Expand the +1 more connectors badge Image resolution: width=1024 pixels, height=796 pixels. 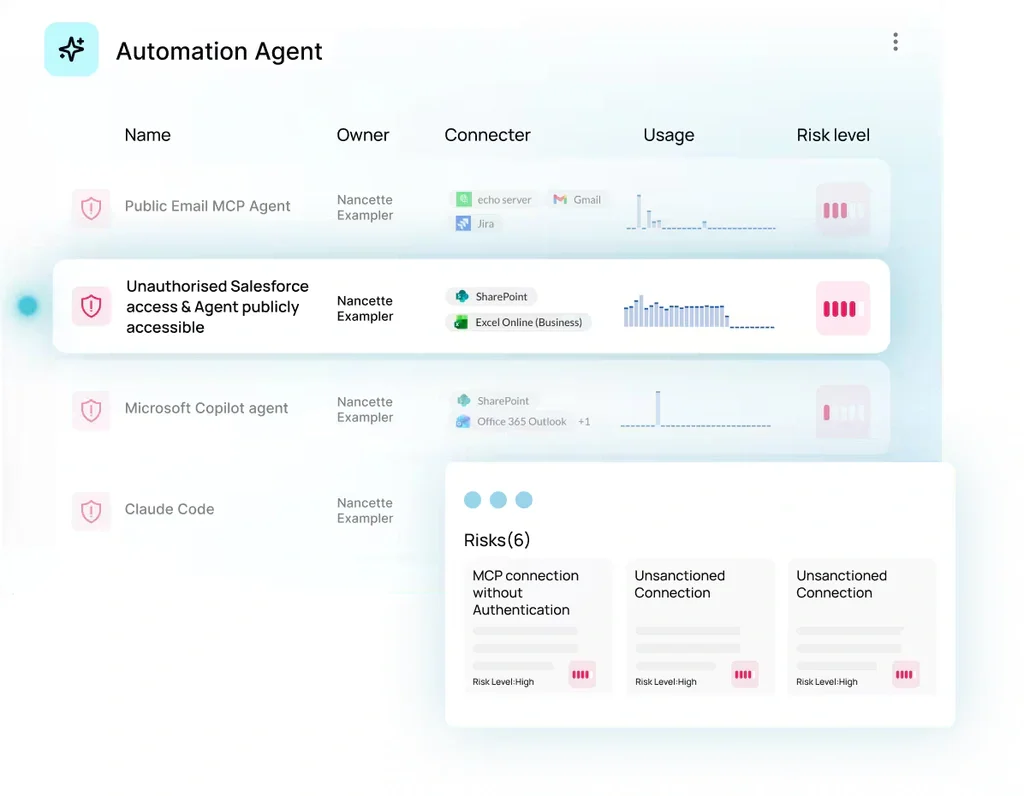(584, 422)
